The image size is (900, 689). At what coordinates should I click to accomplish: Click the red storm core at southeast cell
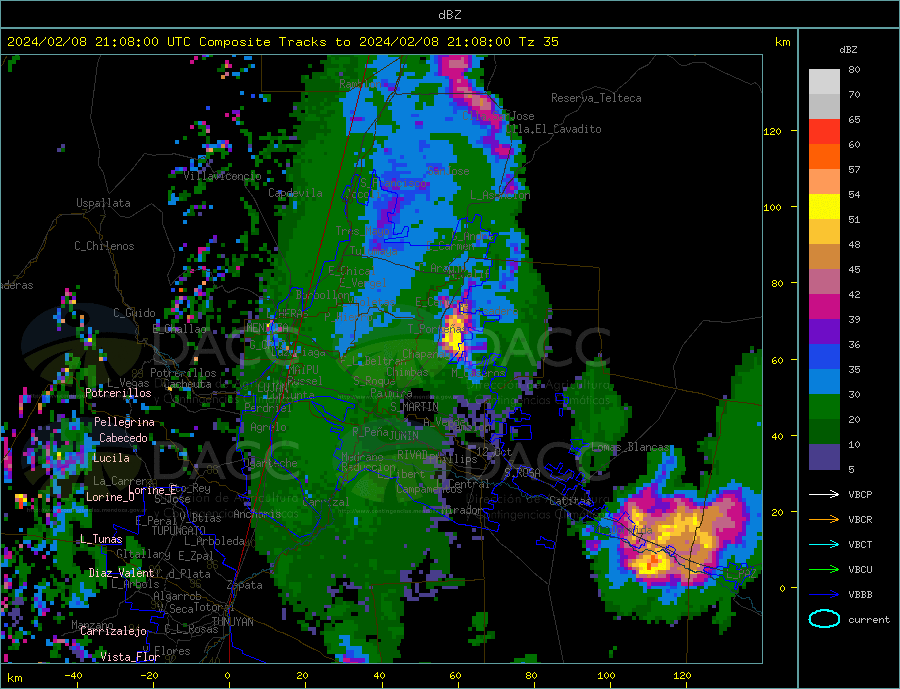pyautogui.click(x=650, y=563)
